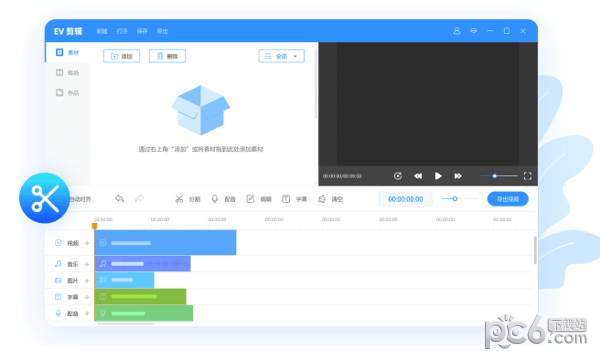The height and width of the screenshot is (361, 600).
Task: Expand the 全部 filter dropdown
Action: click(282, 56)
